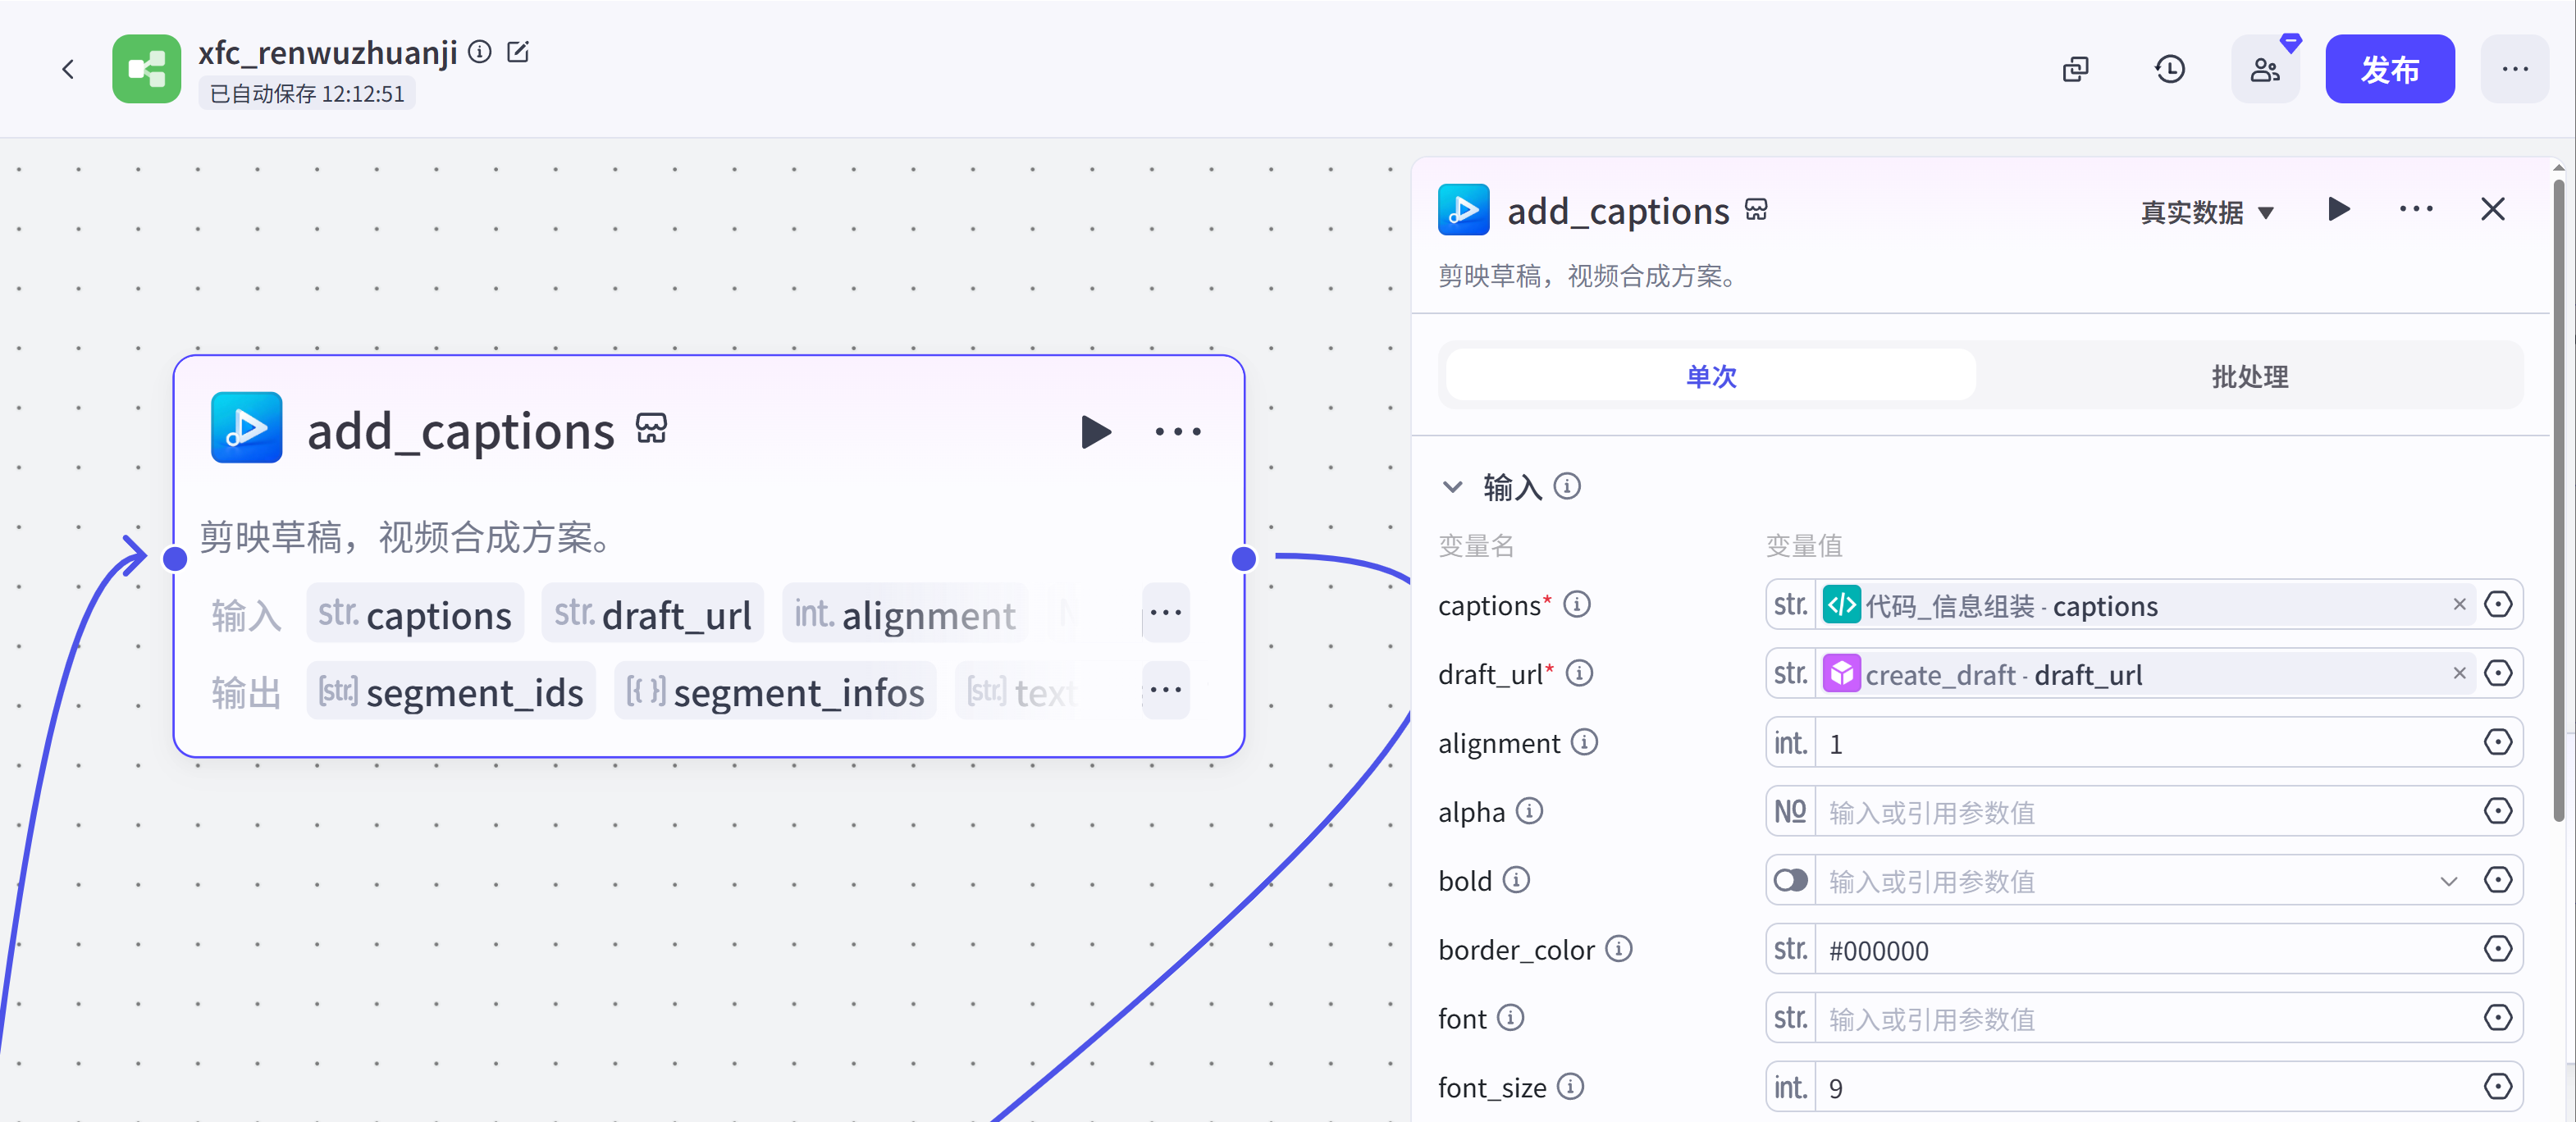Screen dimensions: 2576x1122
Task: Click reference picker icon for alignment field
Action: pyautogui.click(x=2497, y=743)
